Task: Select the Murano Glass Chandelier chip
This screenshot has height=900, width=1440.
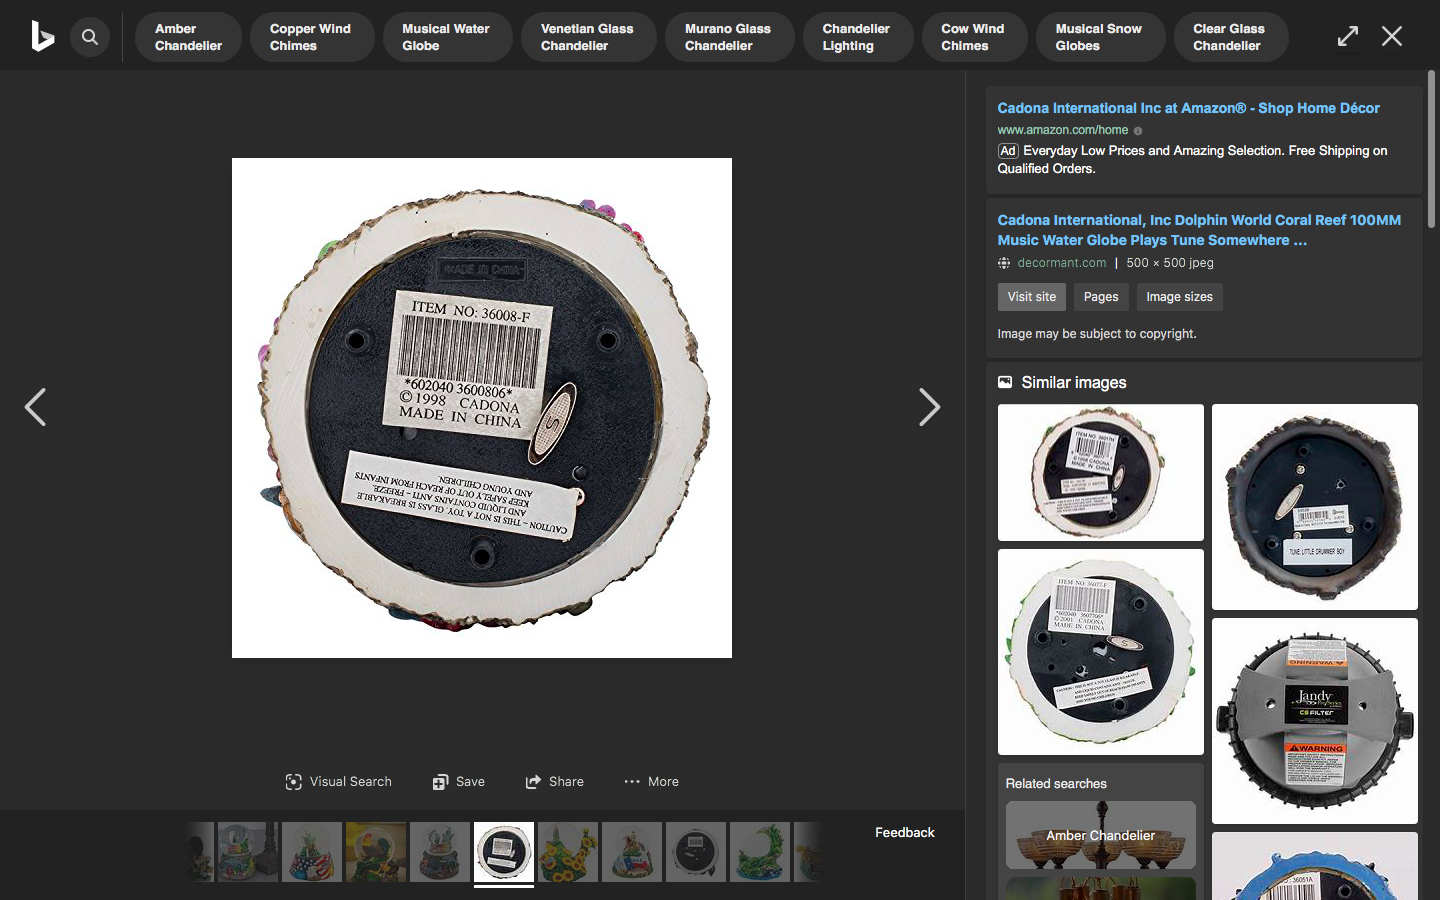Action: [x=729, y=37]
